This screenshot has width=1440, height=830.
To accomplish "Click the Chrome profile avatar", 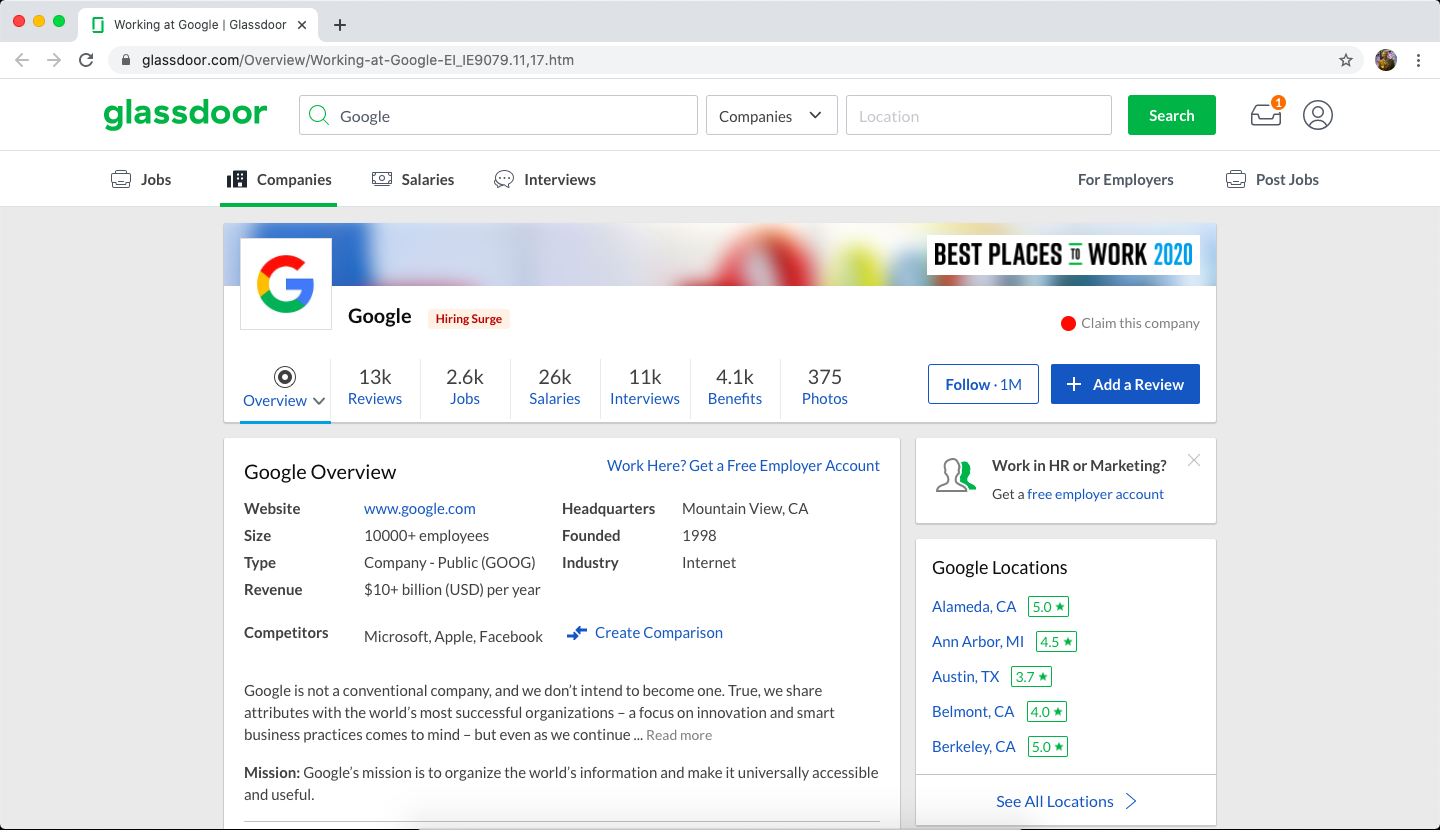I will (x=1386, y=60).
